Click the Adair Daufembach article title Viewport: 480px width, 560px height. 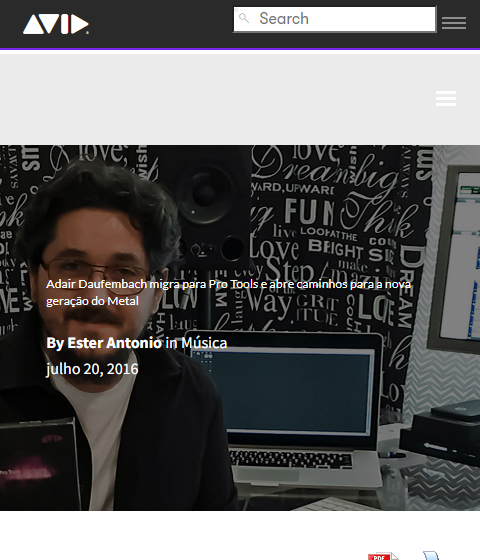[x=228, y=292]
